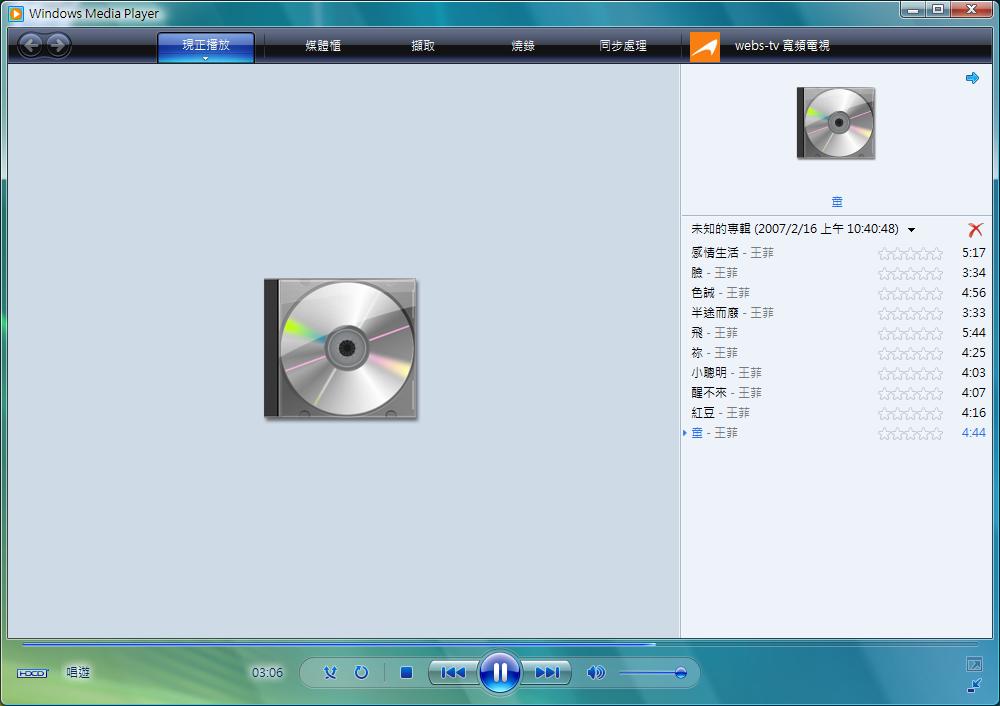The image size is (1000, 706).
Task: Rate 感情生活 using its star rating
Action: pos(910,254)
